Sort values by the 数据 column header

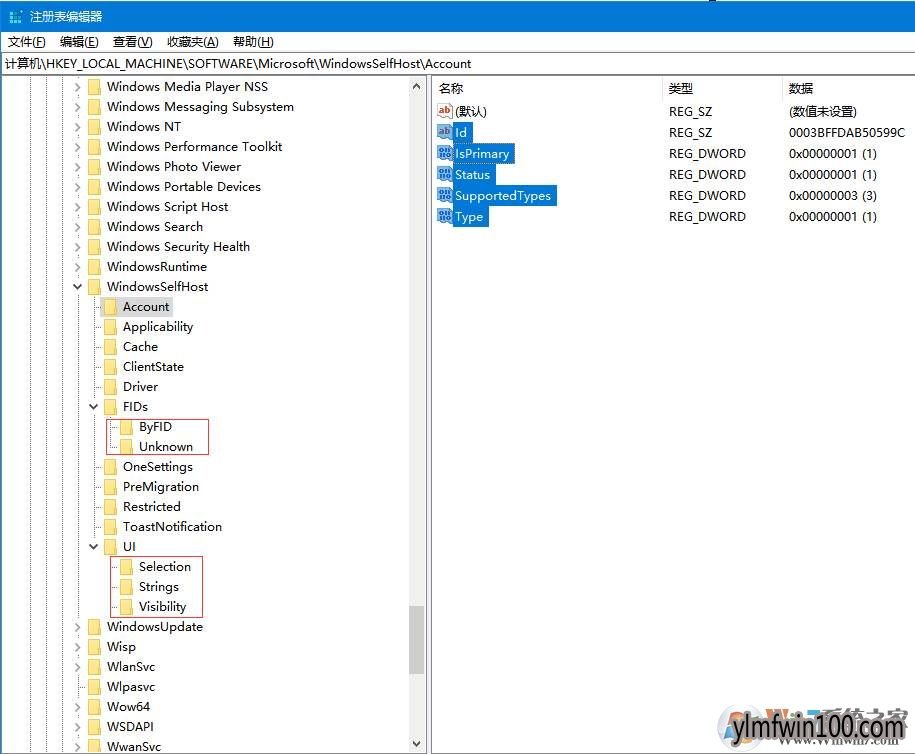coord(848,88)
